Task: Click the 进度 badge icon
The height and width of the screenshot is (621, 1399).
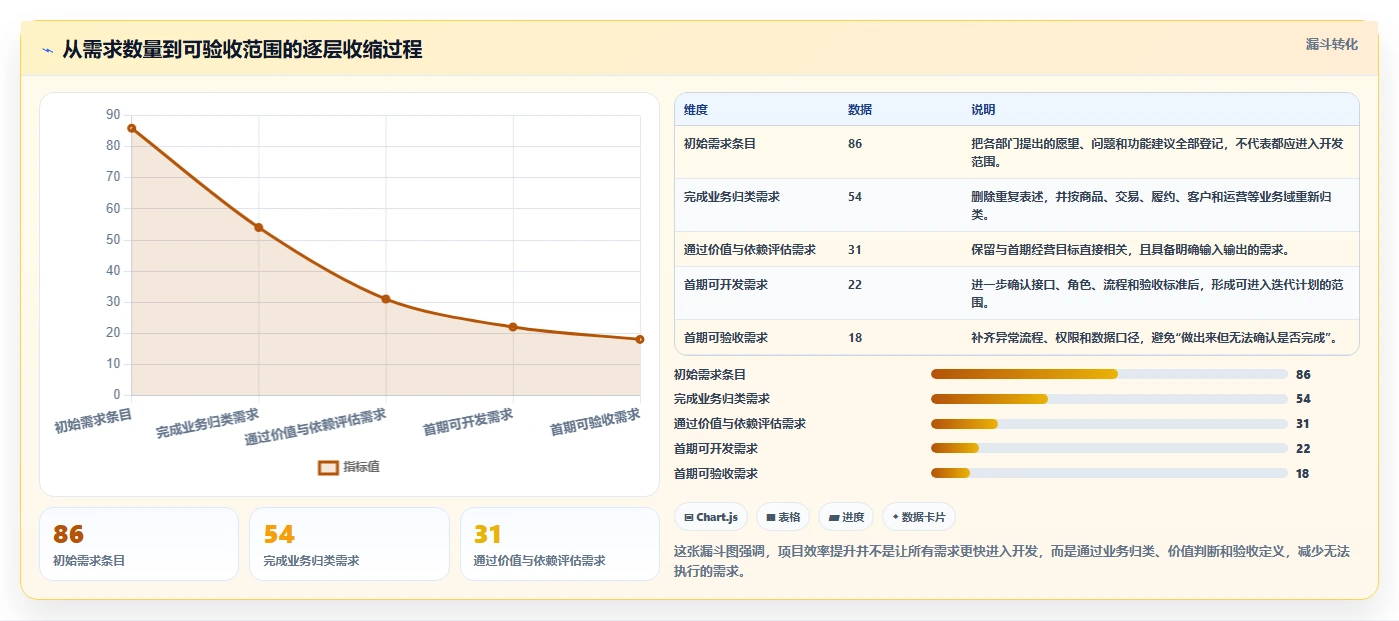Action: pos(833,517)
